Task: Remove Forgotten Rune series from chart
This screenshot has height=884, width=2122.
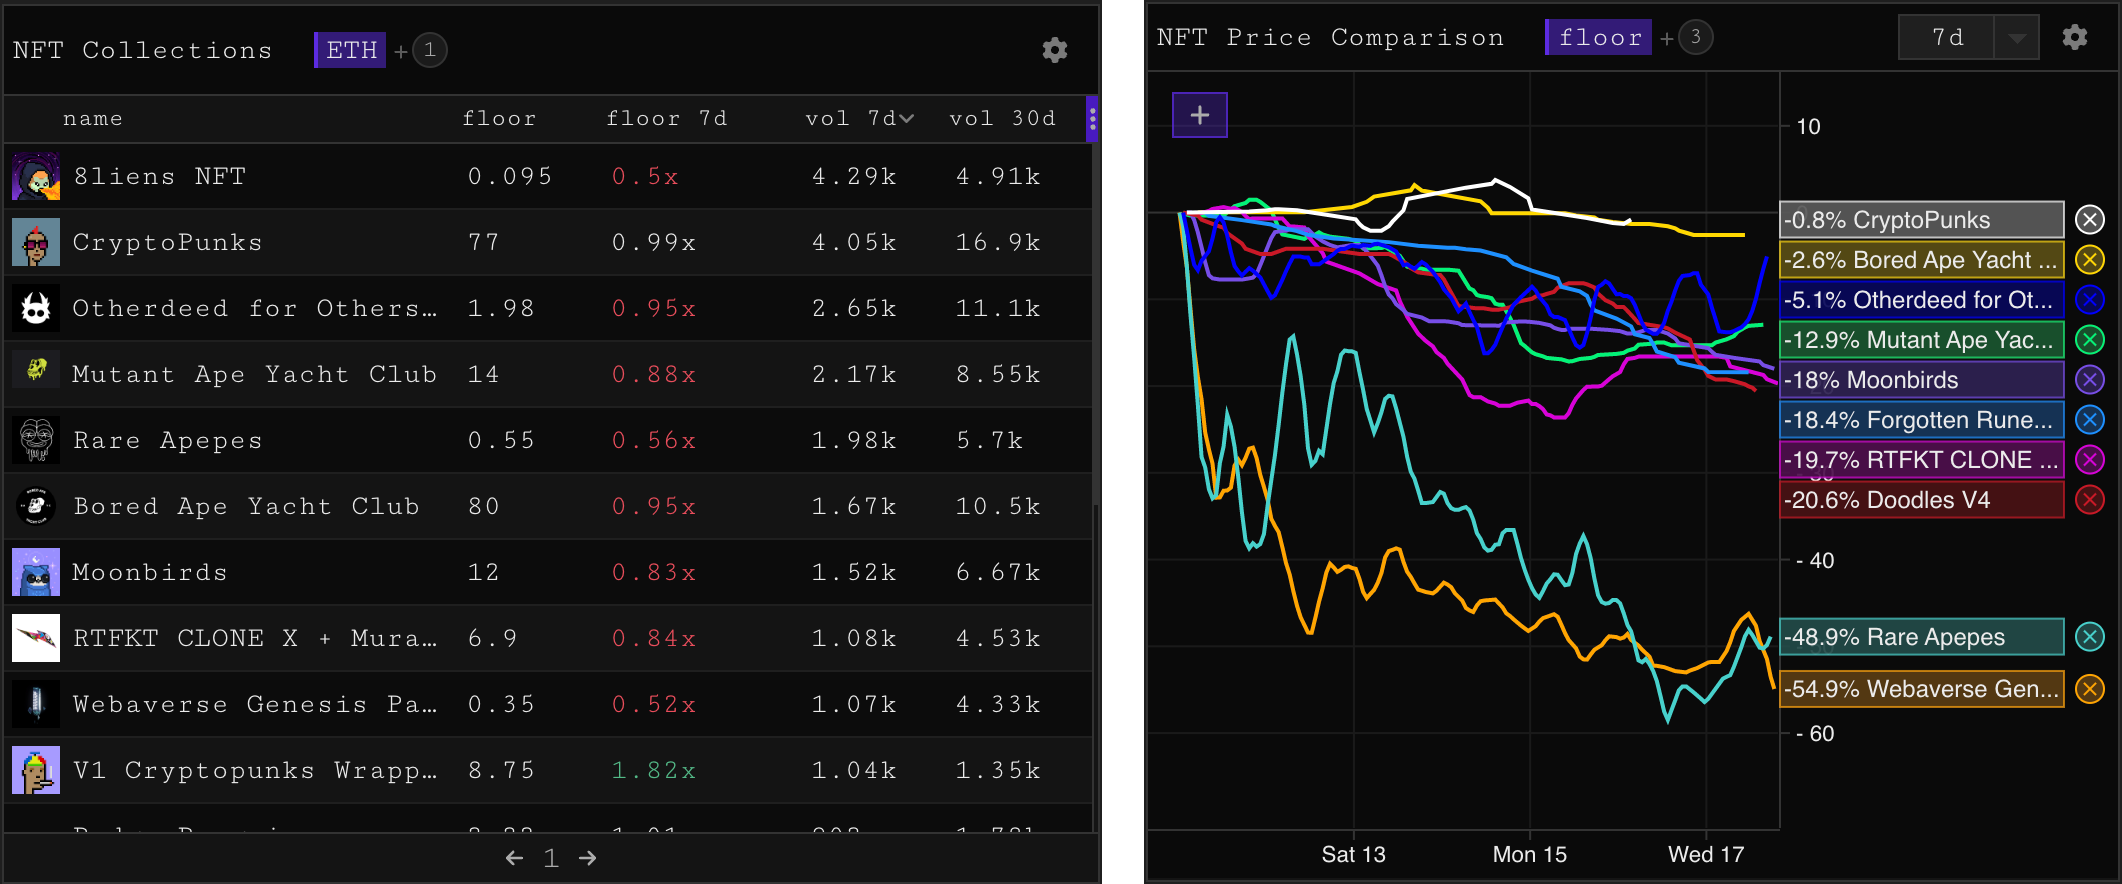Action: tap(2089, 420)
